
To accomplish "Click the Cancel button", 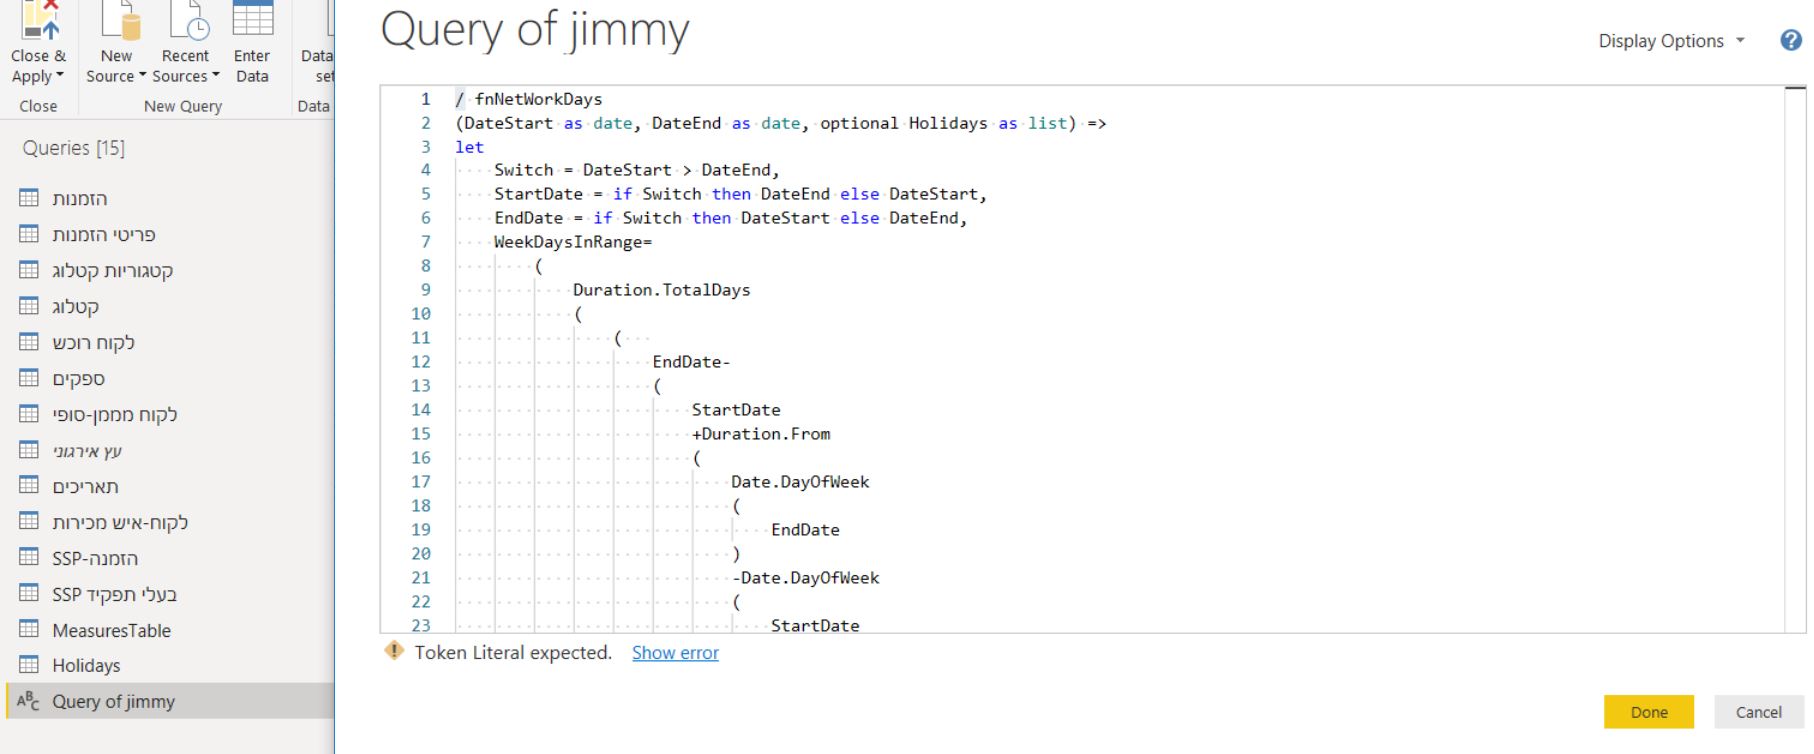I will (1758, 712).
